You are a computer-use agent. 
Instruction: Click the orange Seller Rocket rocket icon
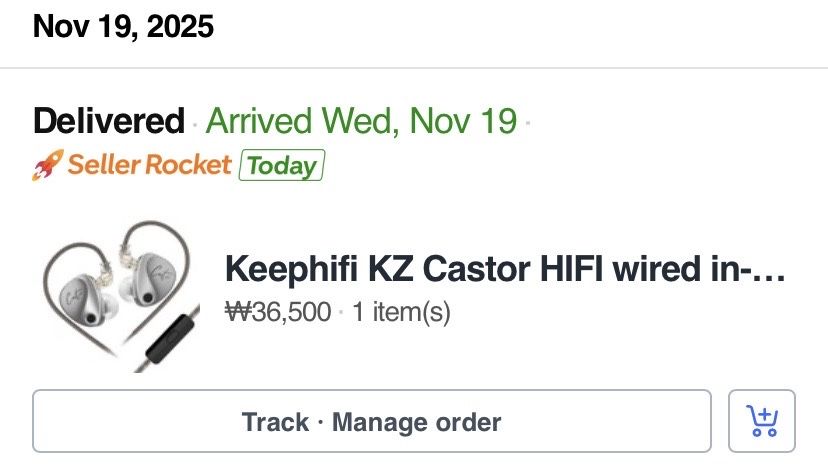[48, 164]
